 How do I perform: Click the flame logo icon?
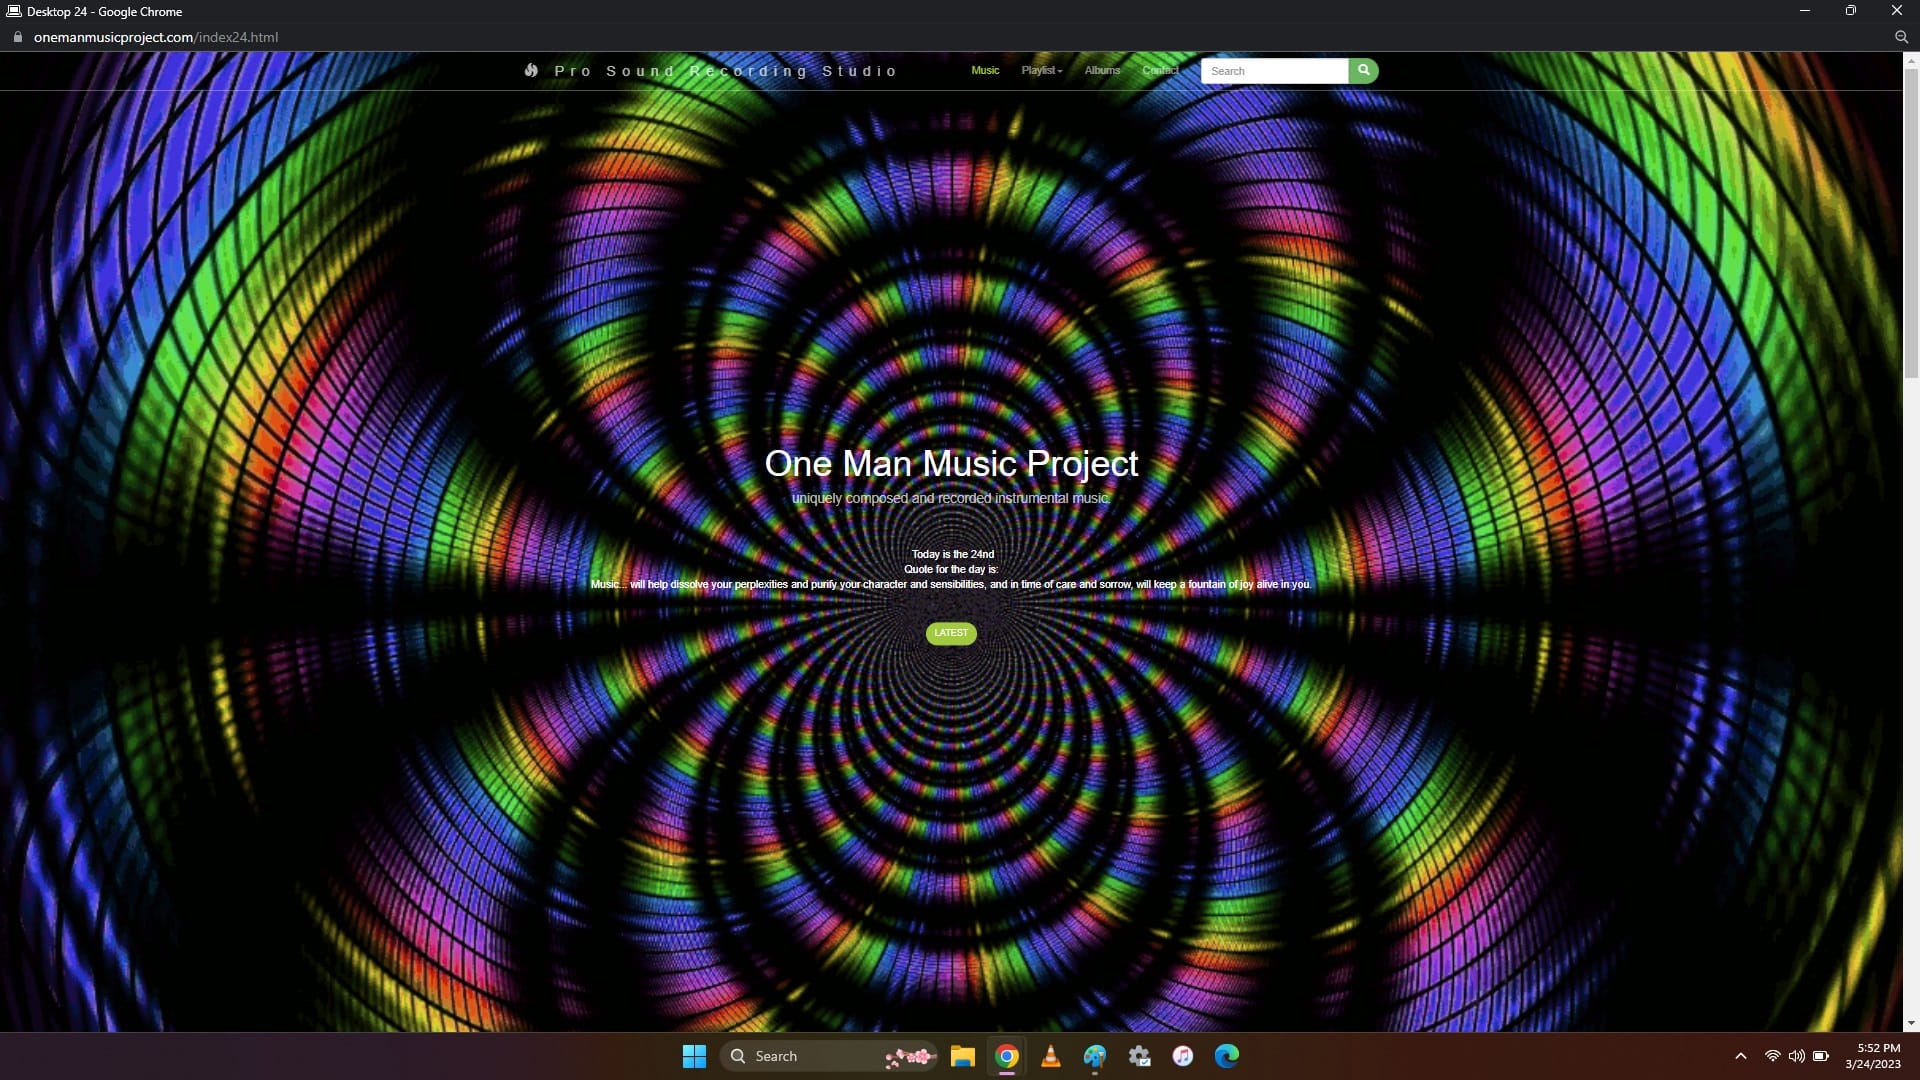pos(531,71)
